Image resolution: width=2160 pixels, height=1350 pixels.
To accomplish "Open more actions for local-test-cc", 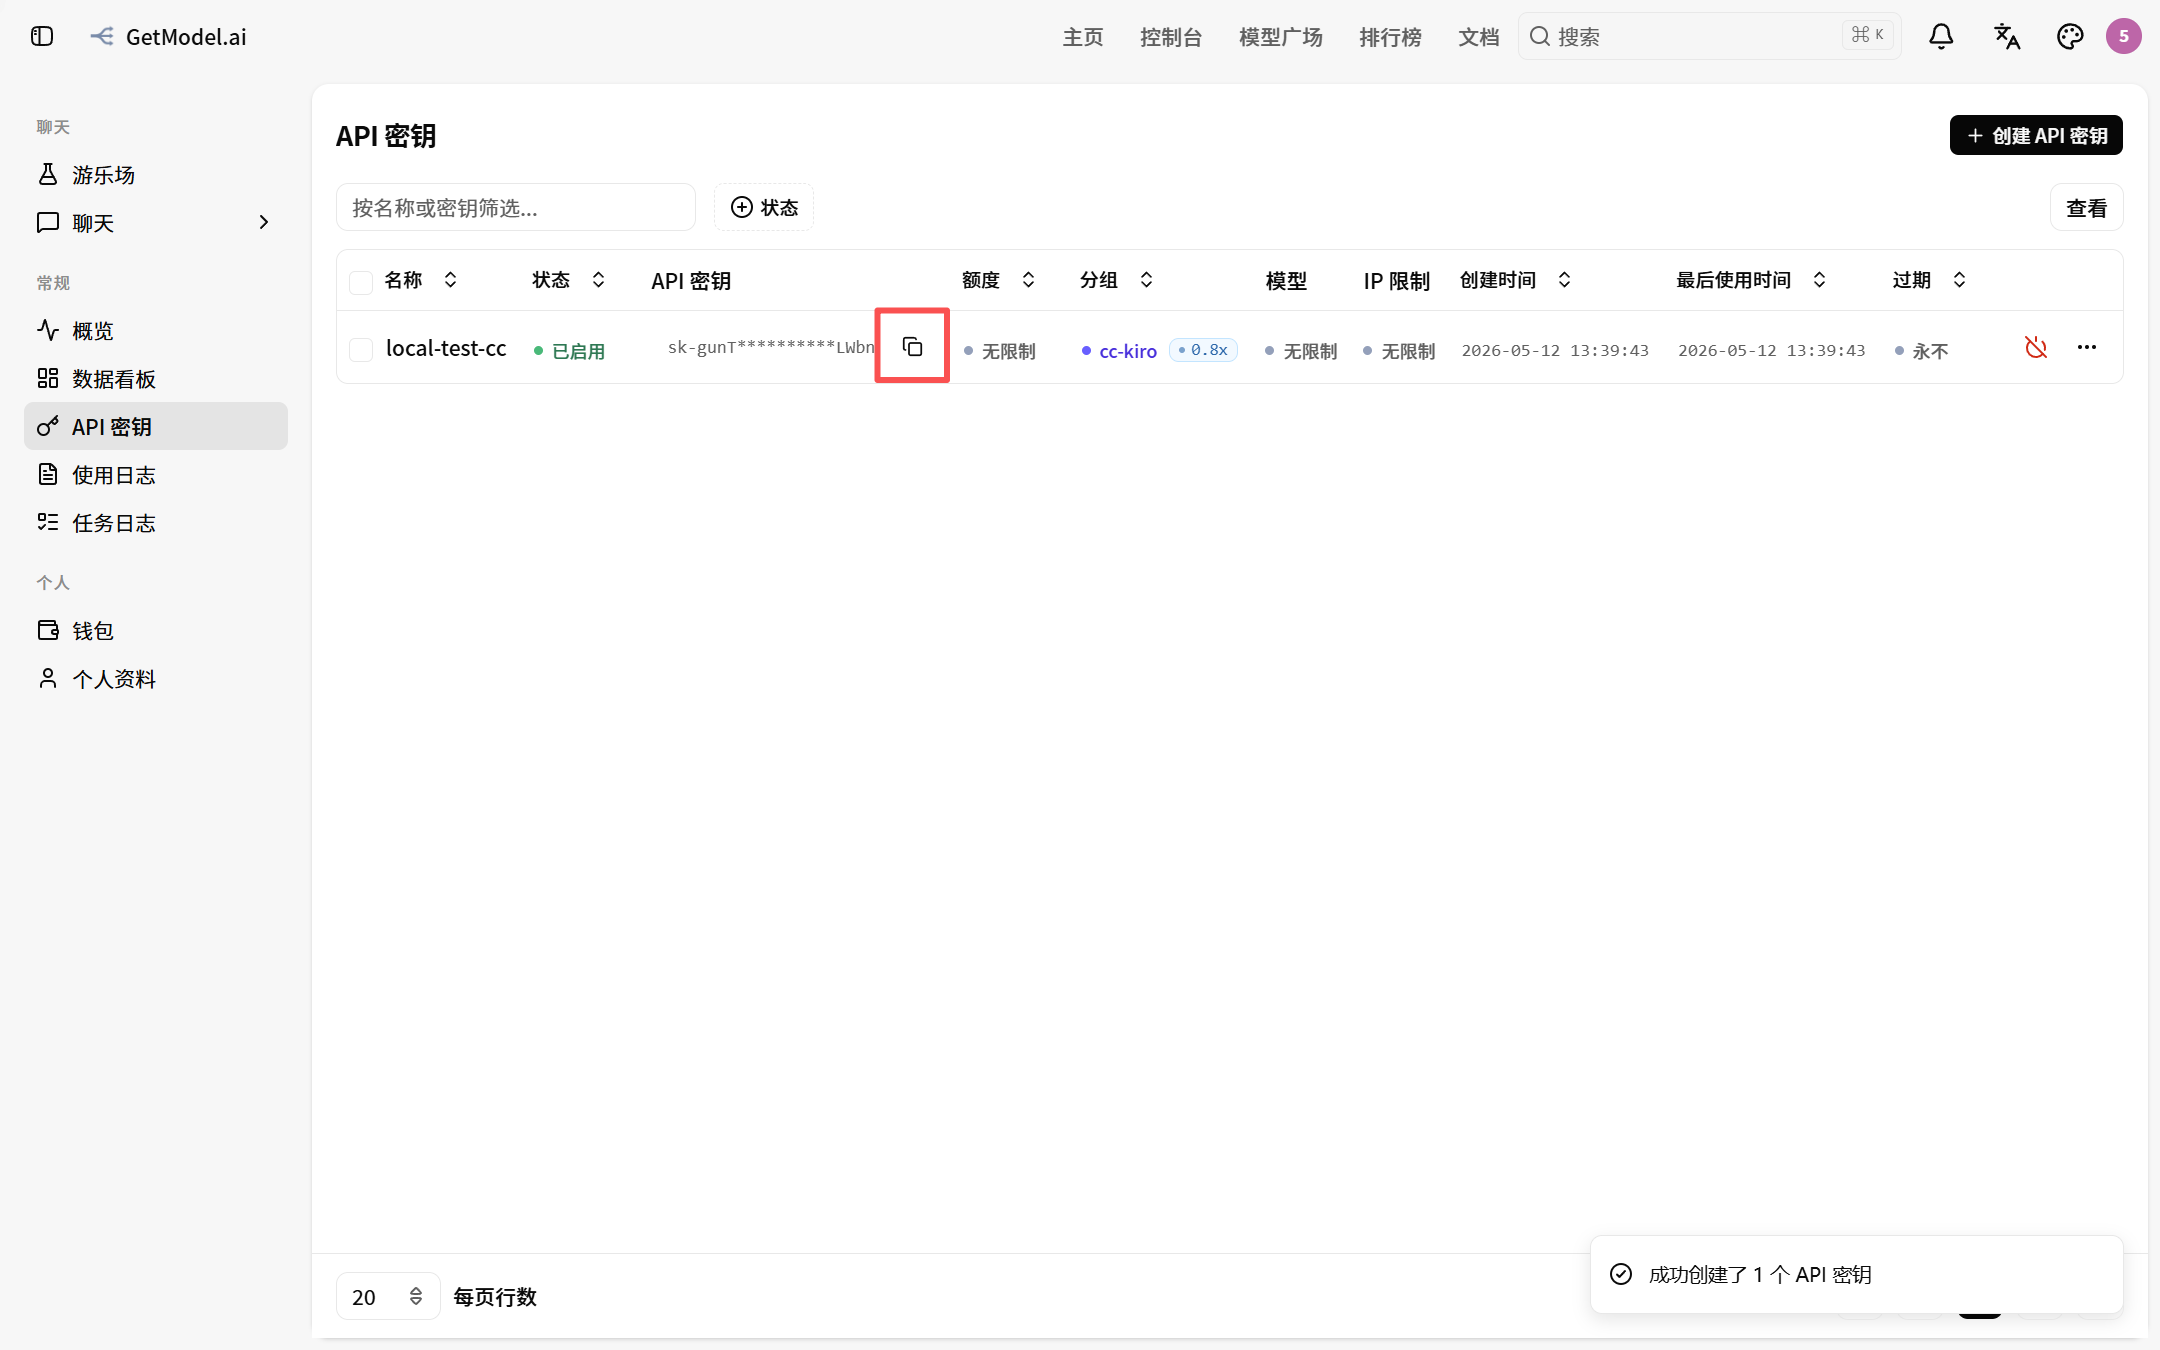I will tap(2087, 347).
